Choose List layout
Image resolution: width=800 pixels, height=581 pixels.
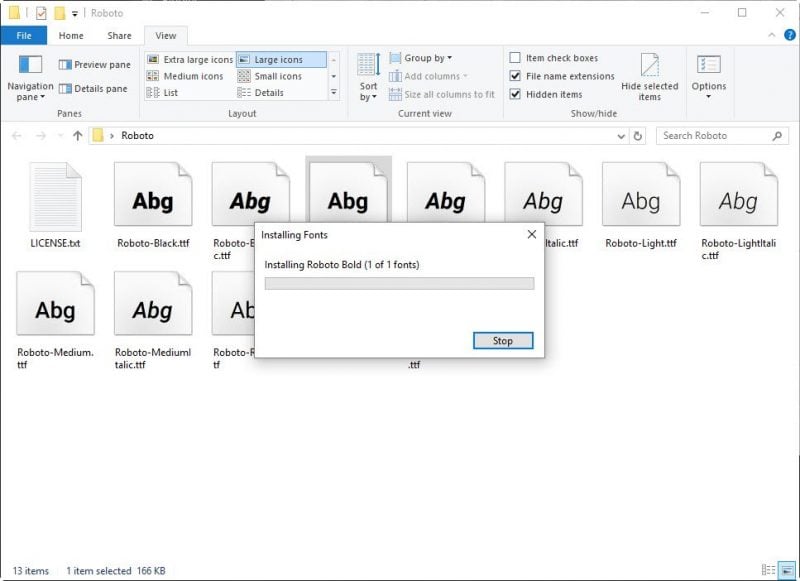(162, 92)
